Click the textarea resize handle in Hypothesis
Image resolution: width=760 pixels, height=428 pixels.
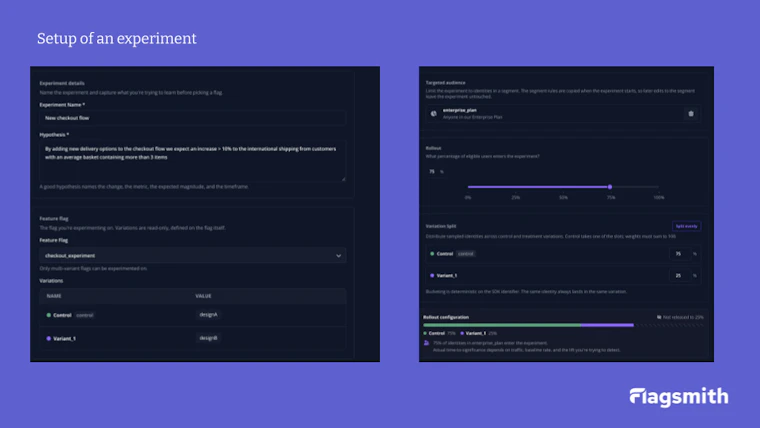click(343, 178)
